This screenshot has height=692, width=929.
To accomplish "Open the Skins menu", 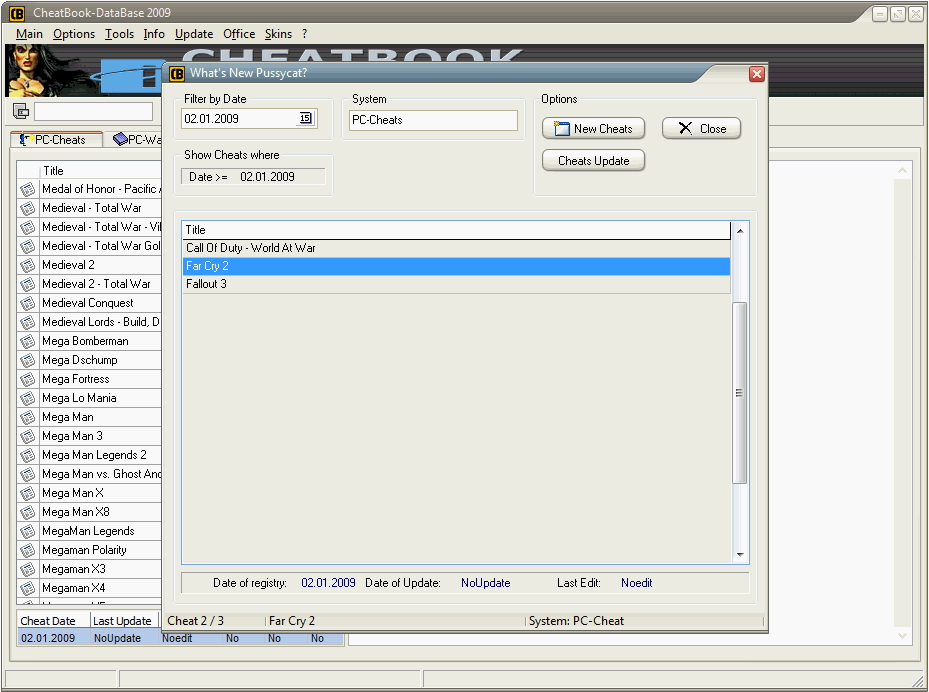I will [278, 34].
